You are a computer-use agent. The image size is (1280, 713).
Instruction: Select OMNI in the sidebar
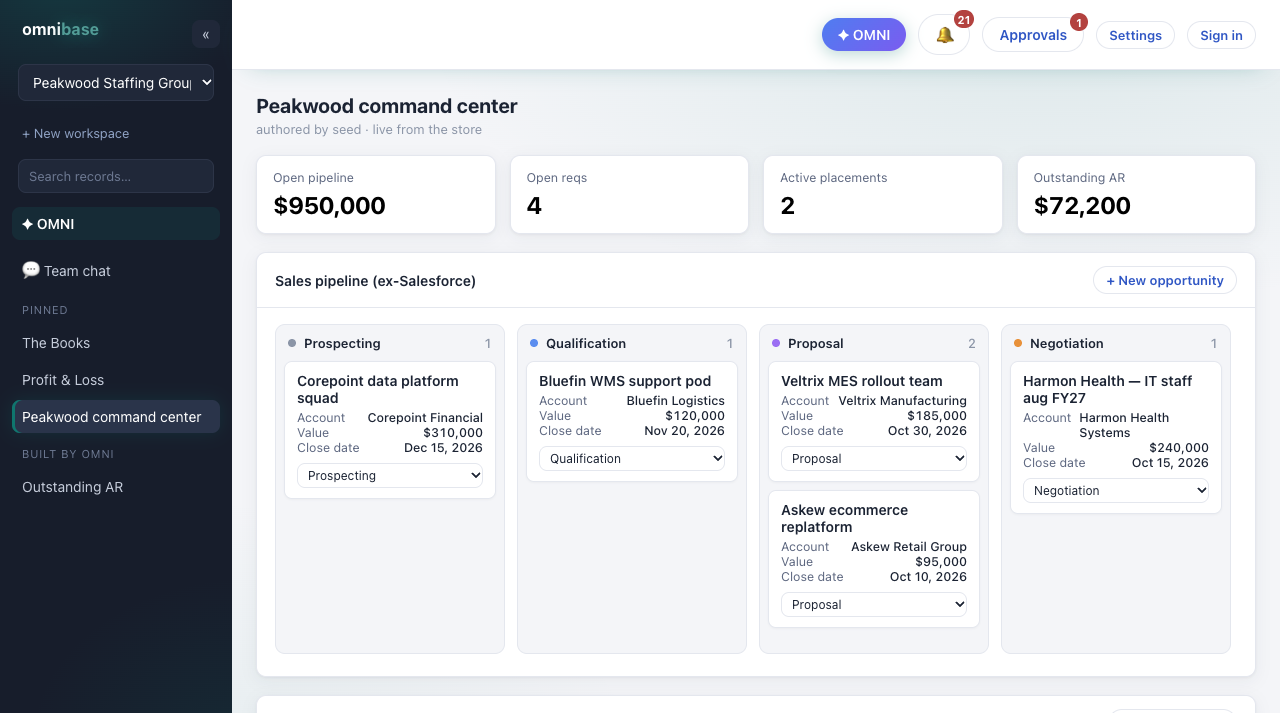pyautogui.click(x=116, y=224)
